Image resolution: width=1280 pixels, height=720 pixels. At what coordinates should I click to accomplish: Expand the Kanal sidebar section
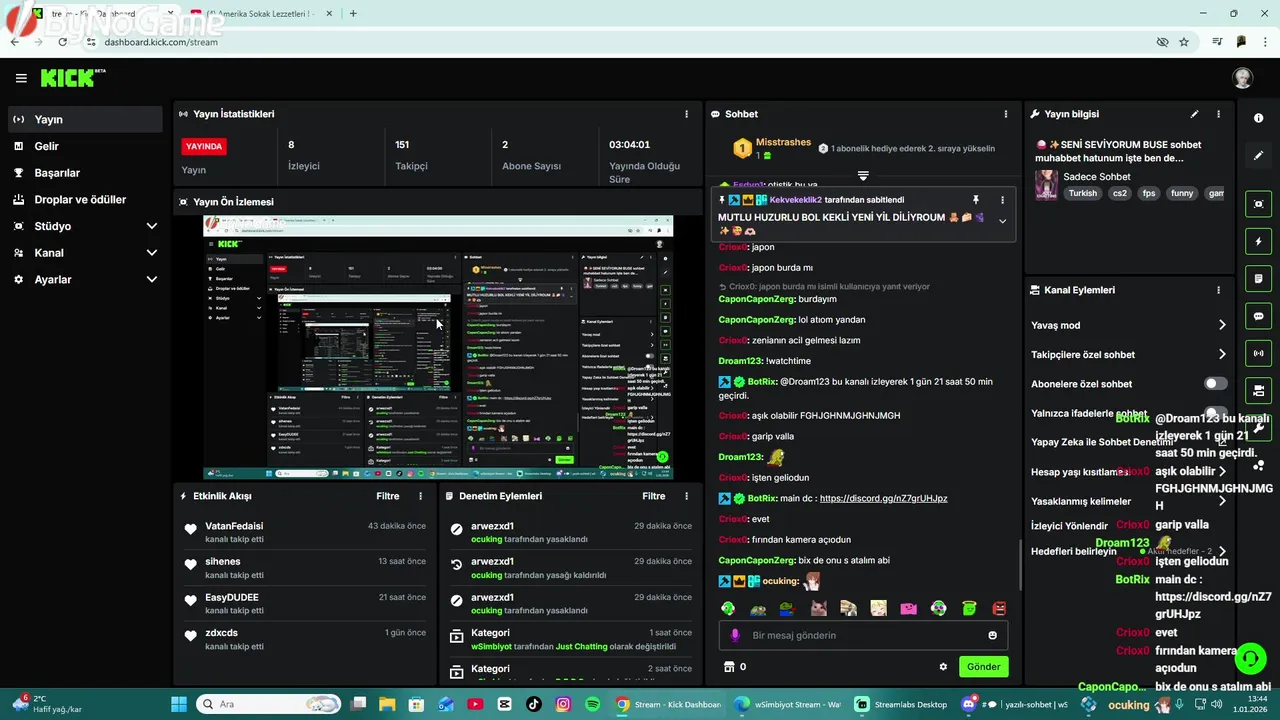click(x=152, y=253)
